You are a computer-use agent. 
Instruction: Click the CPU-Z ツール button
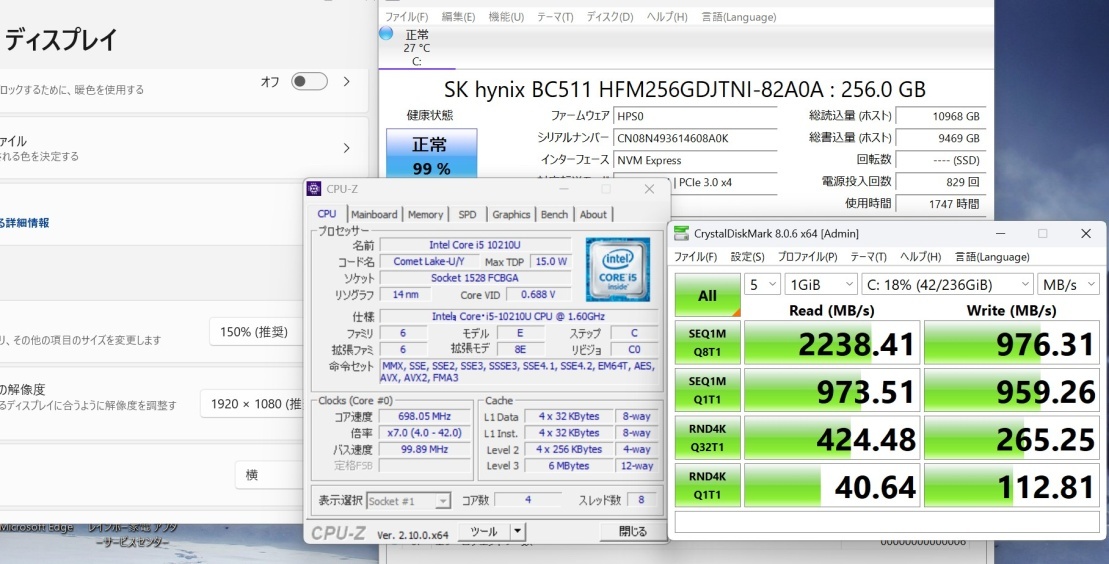point(484,531)
